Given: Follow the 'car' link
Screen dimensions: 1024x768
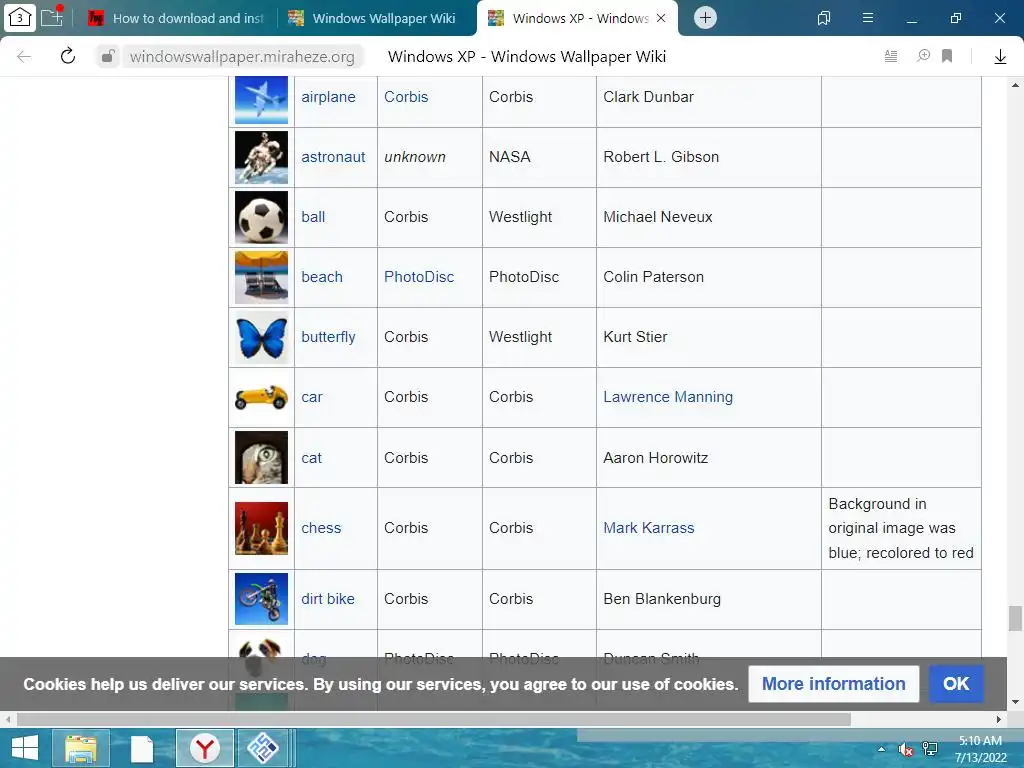Looking at the screenshot, I should click(312, 397).
